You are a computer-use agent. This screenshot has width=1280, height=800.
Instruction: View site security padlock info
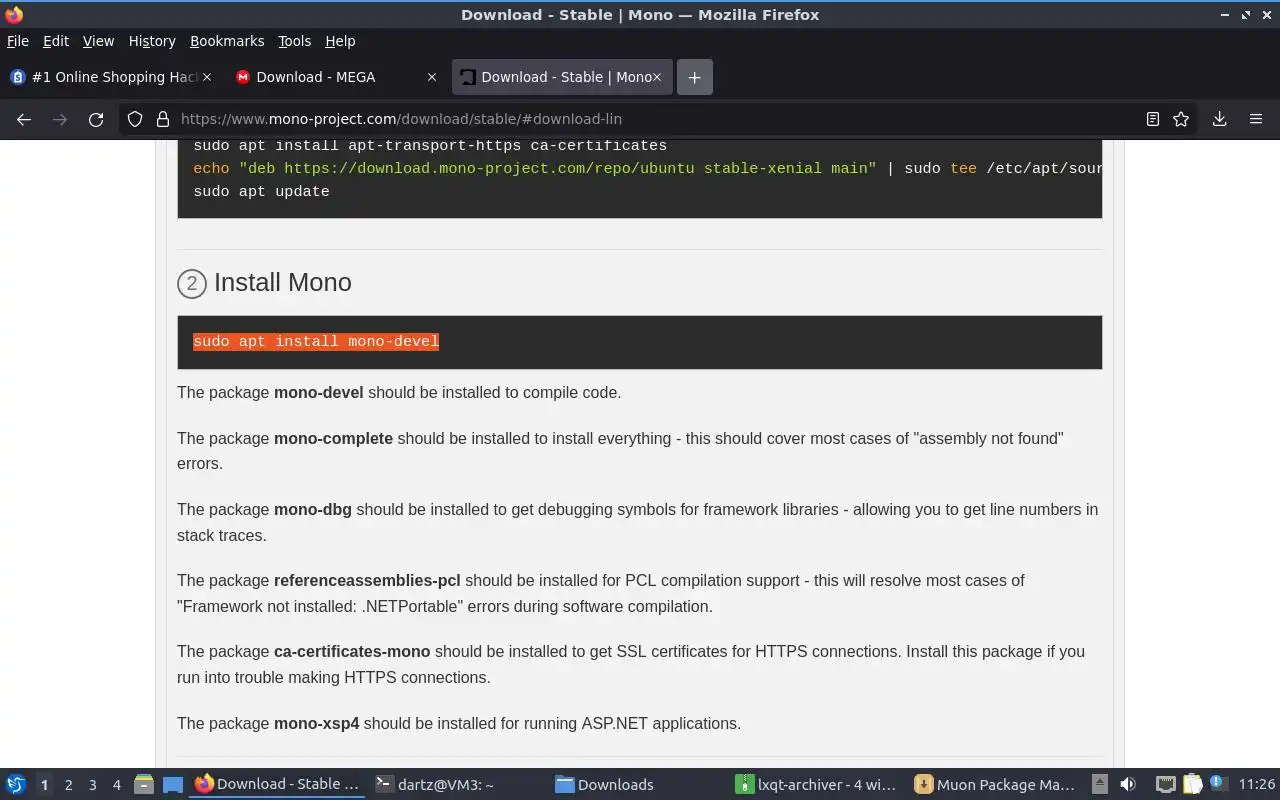coord(163,119)
